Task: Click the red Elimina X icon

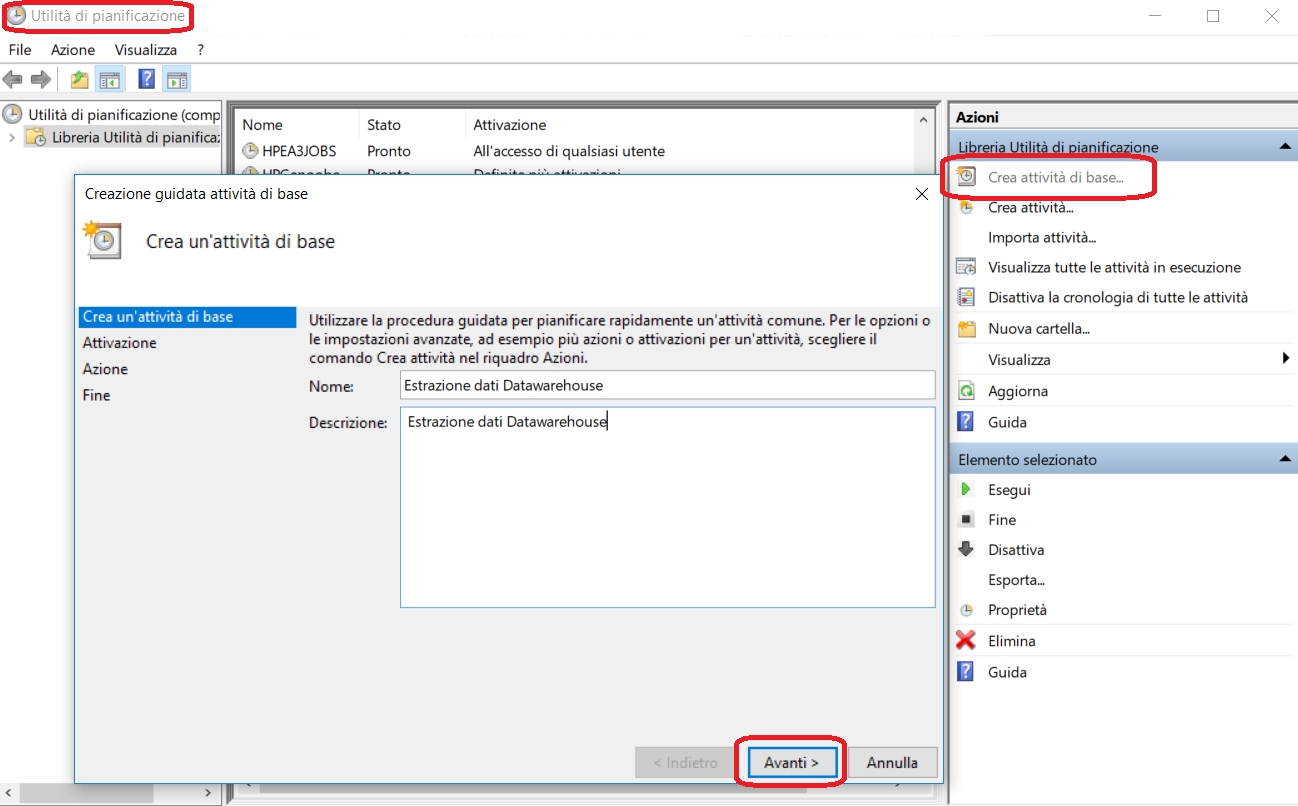Action: (966, 640)
